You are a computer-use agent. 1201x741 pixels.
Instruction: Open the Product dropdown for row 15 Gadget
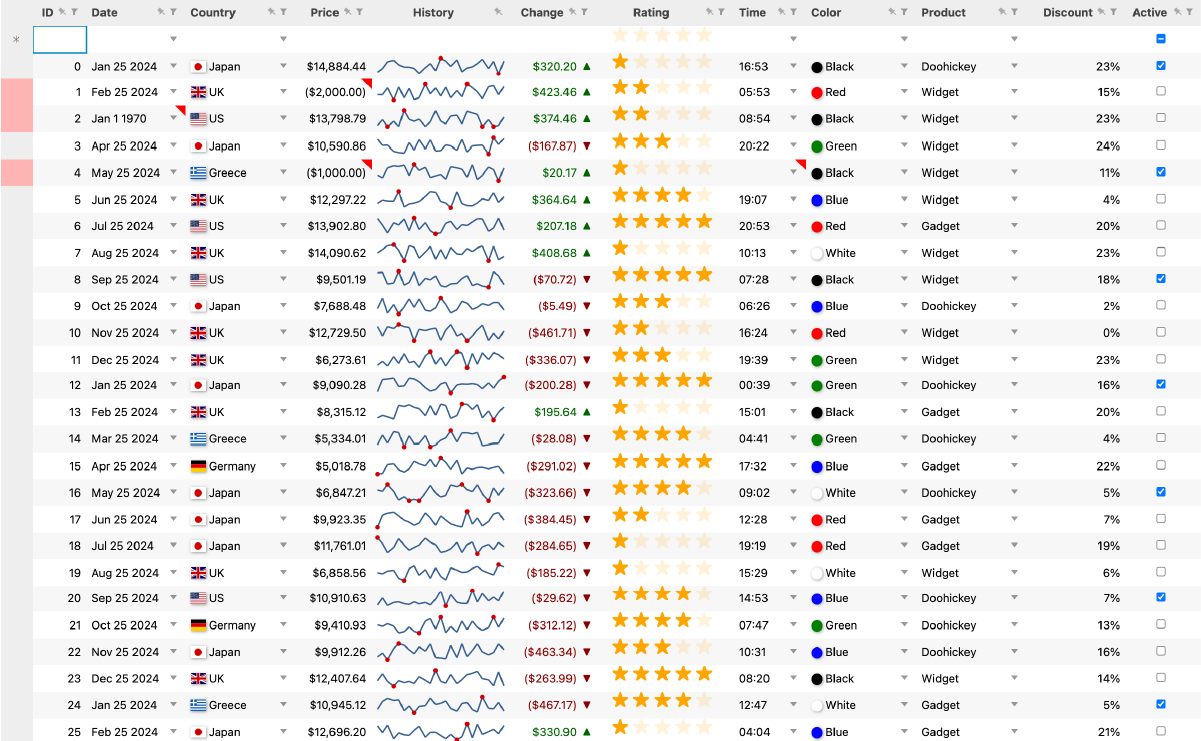[x=1014, y=466]
